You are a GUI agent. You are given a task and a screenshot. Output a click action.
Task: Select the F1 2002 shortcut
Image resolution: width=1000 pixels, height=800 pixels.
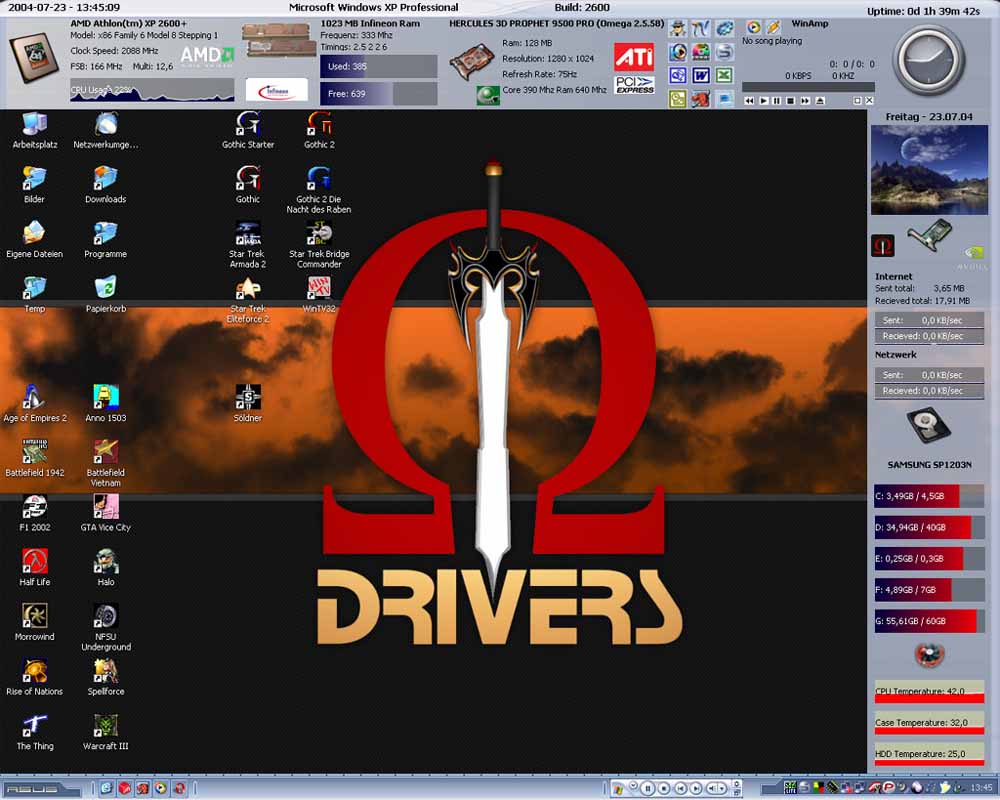pos(34,514)
